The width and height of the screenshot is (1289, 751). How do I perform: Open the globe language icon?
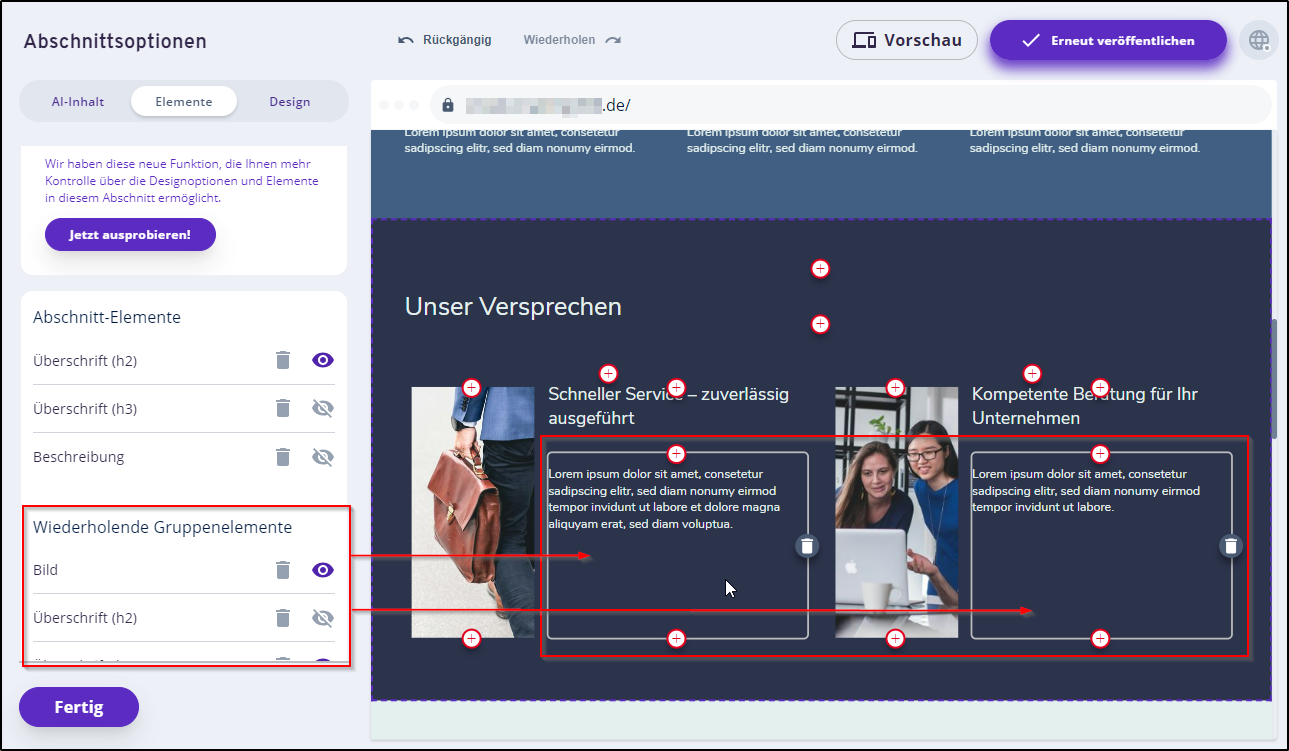1259,41
